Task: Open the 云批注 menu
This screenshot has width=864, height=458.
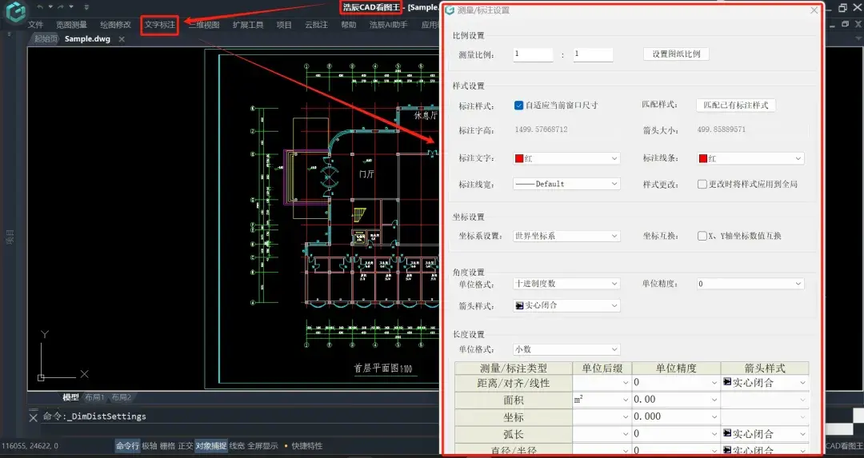Action: pyautogui.click(x=316, y=25)
